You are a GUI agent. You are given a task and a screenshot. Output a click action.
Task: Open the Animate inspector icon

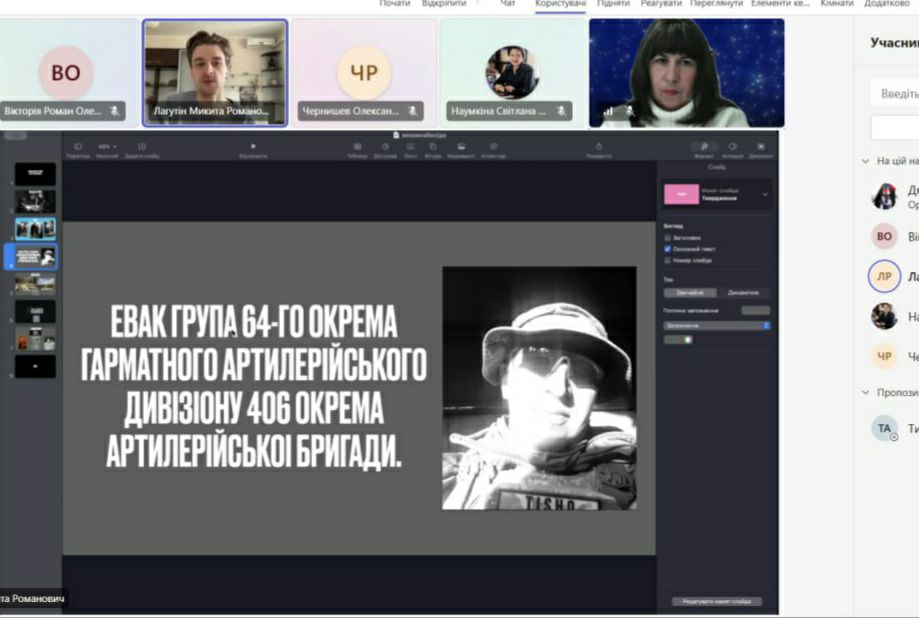coord(732,146)
